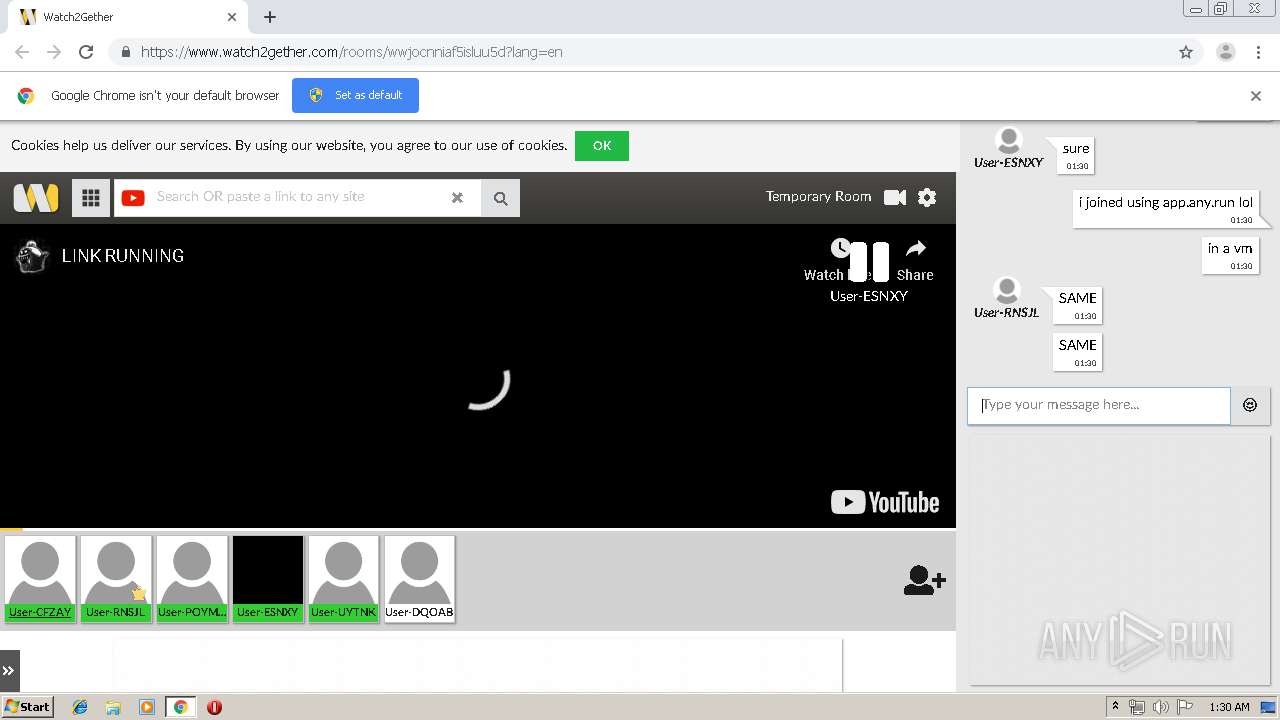
Task: Click the invite user add-person icon
Action: tap(924, 580)
